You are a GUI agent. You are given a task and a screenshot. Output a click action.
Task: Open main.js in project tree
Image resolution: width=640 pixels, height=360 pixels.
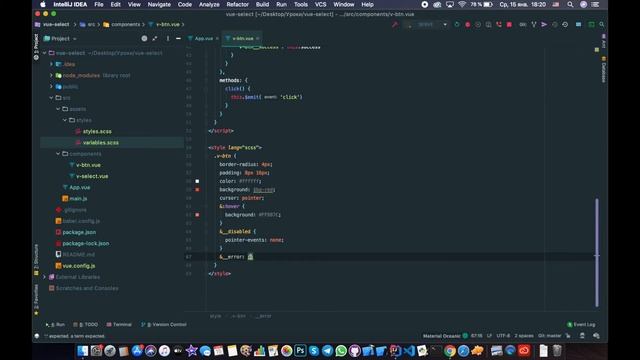pos(78,198)
